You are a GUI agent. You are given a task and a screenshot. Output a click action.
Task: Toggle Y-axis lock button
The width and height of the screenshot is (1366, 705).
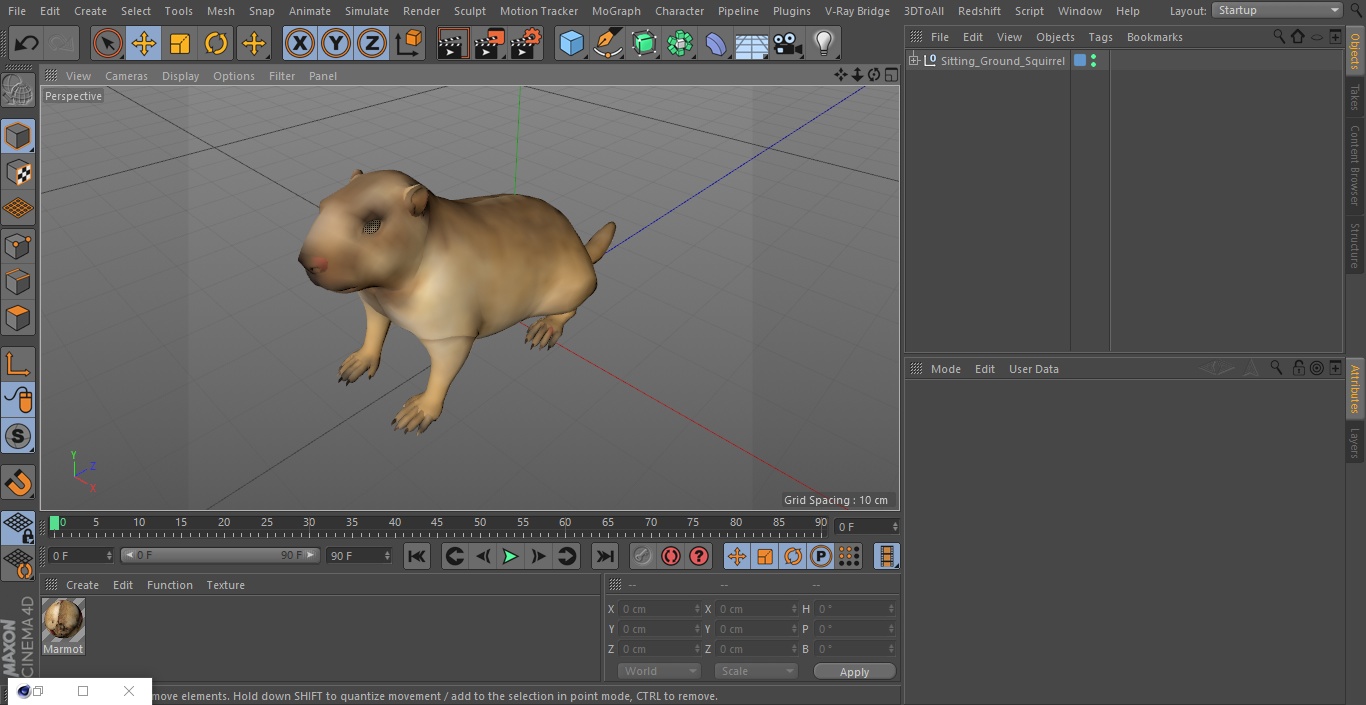(x=335, y=44)
